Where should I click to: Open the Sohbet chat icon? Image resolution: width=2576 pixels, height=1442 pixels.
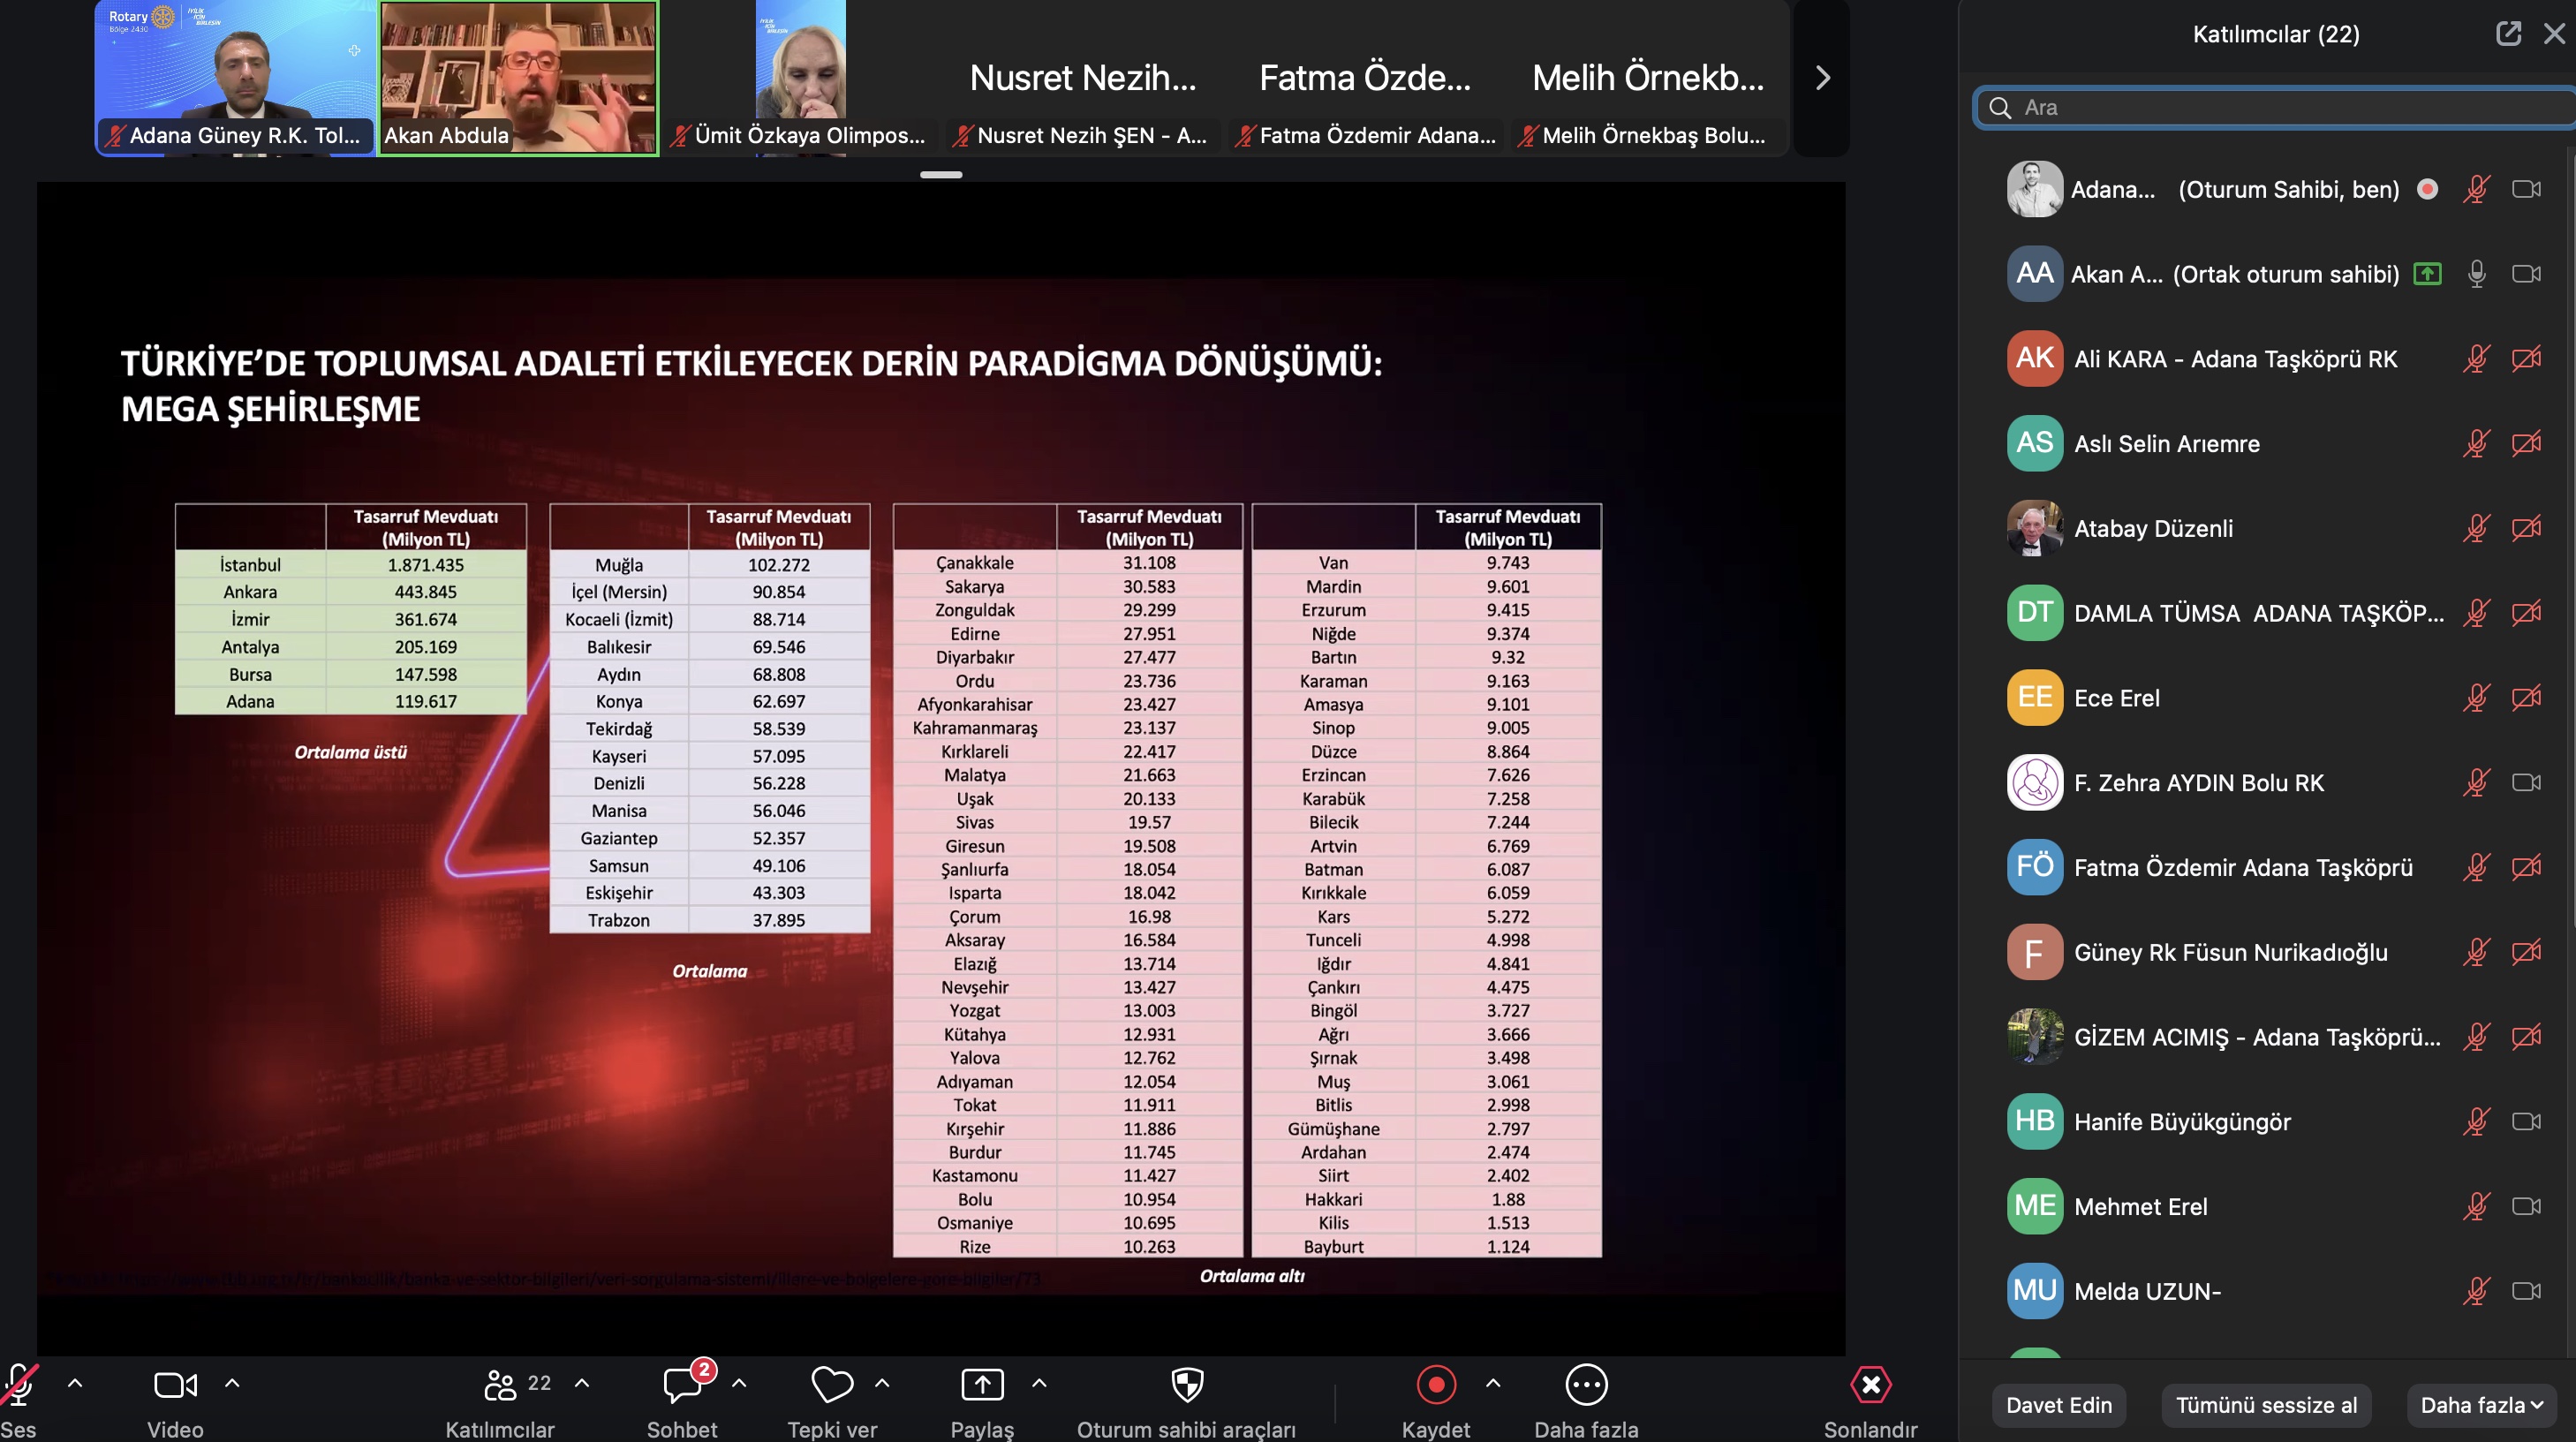coord(682,1386)
